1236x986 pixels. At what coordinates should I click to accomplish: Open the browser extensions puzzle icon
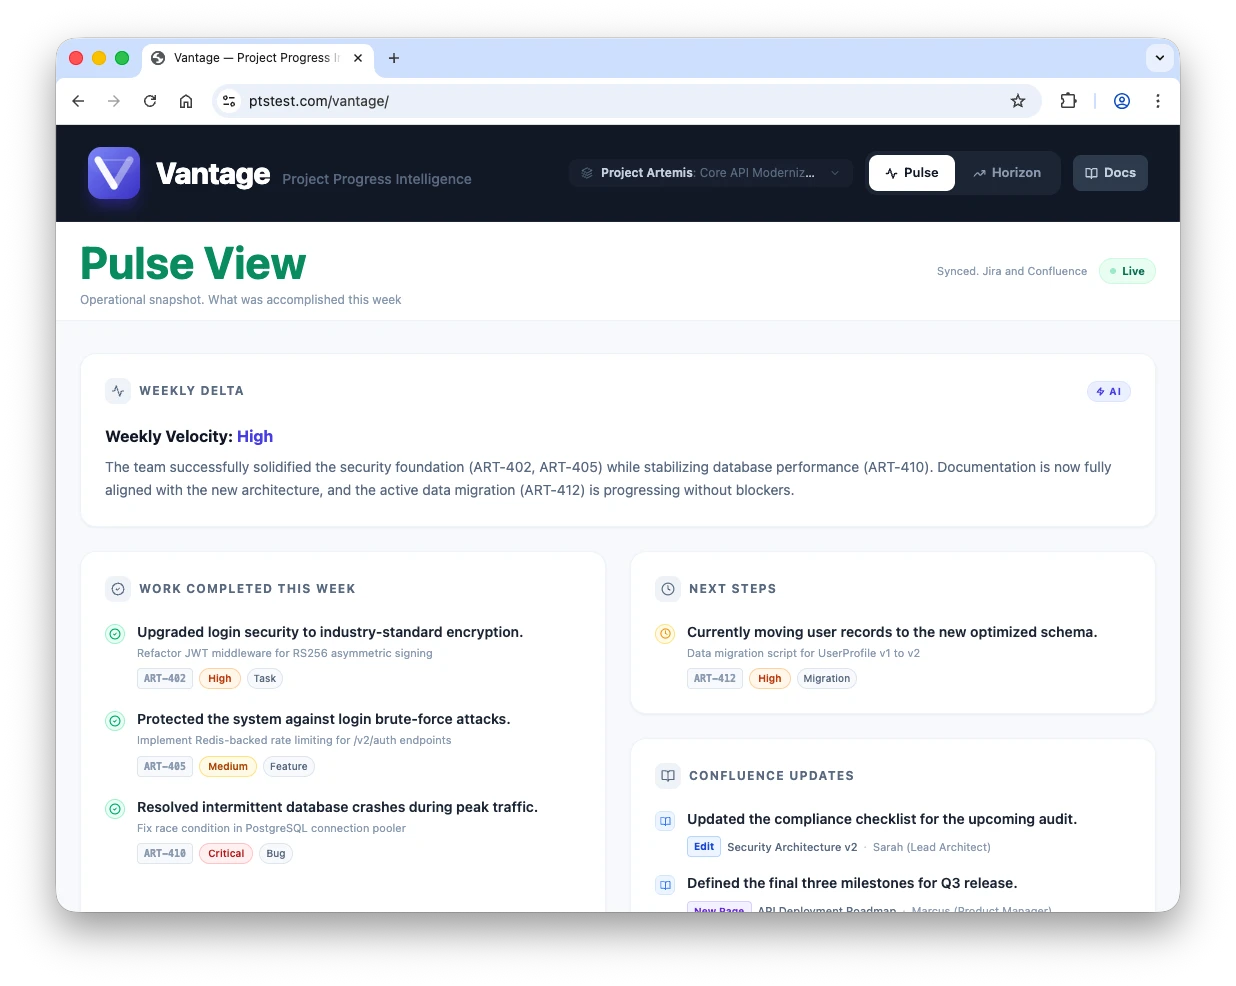point(1068,101)
